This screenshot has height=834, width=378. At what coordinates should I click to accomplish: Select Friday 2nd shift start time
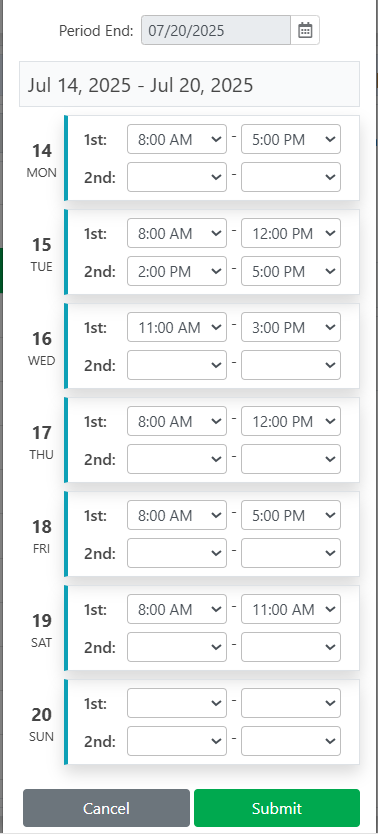tap(177, 553)
